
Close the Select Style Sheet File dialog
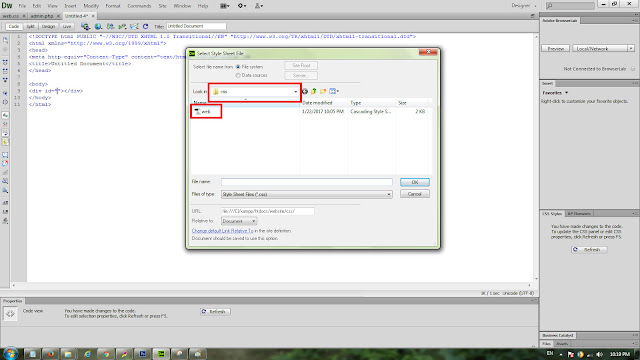click(428, 52)
